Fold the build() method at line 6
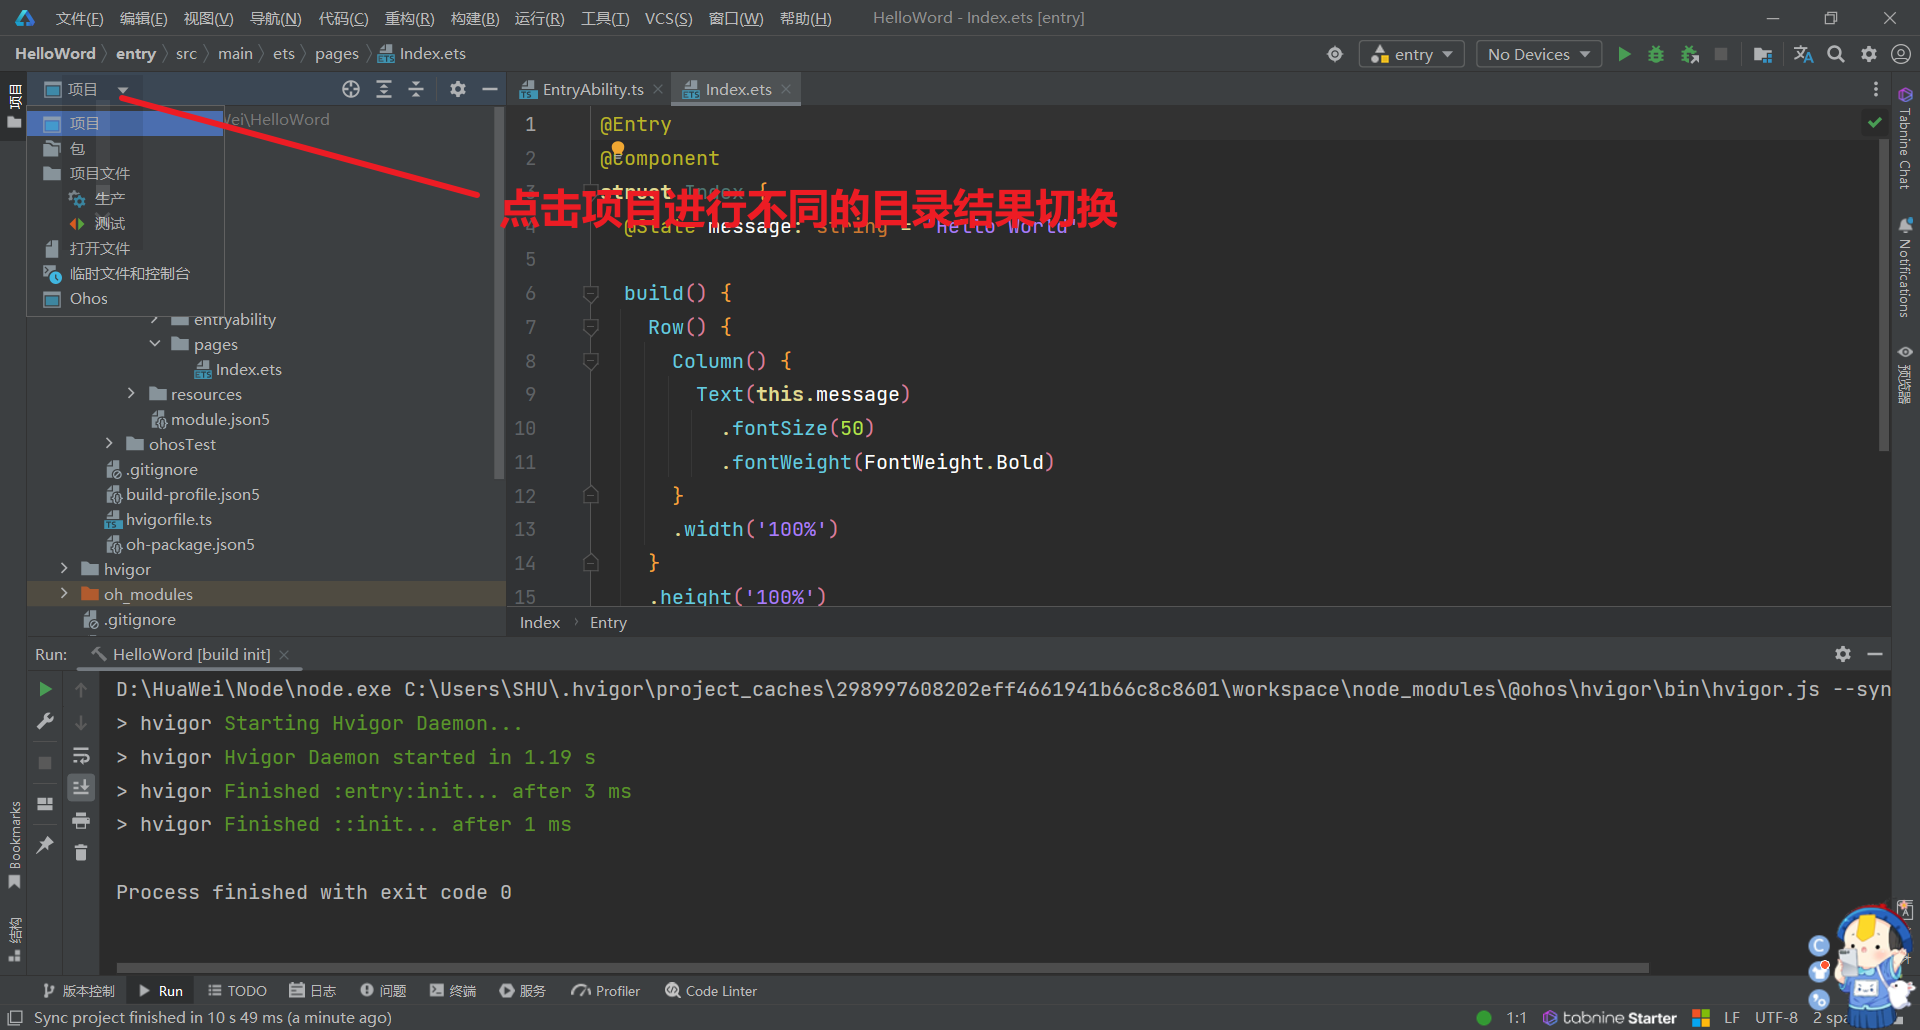 (591, 293)
